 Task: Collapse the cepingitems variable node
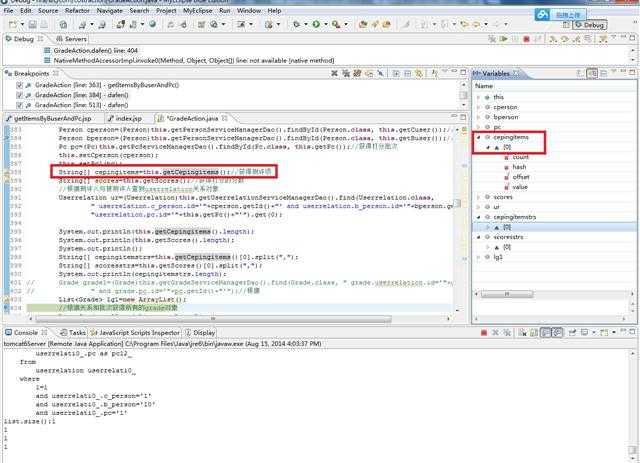point(479,137)
